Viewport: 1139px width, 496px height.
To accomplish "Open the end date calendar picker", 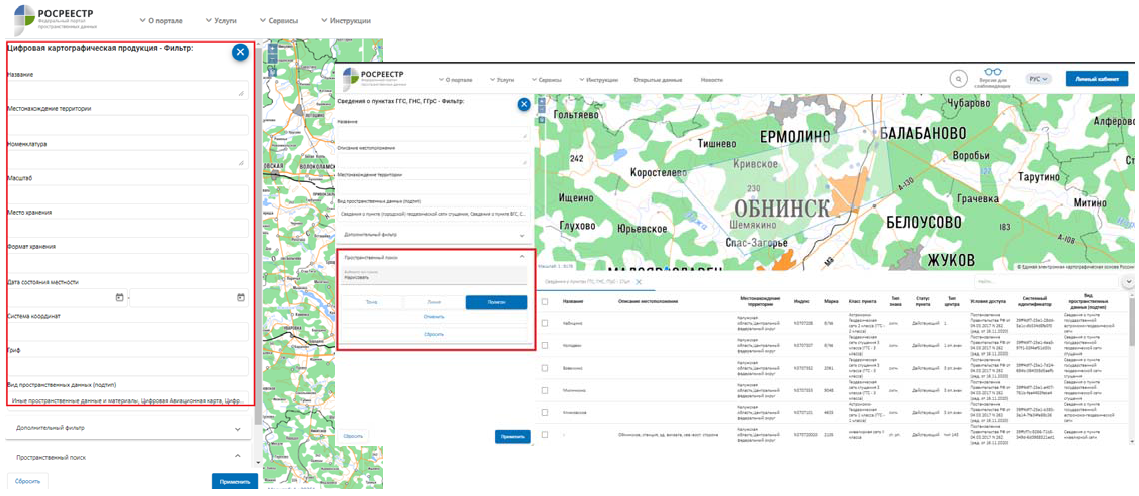I will tap(241, 297).
